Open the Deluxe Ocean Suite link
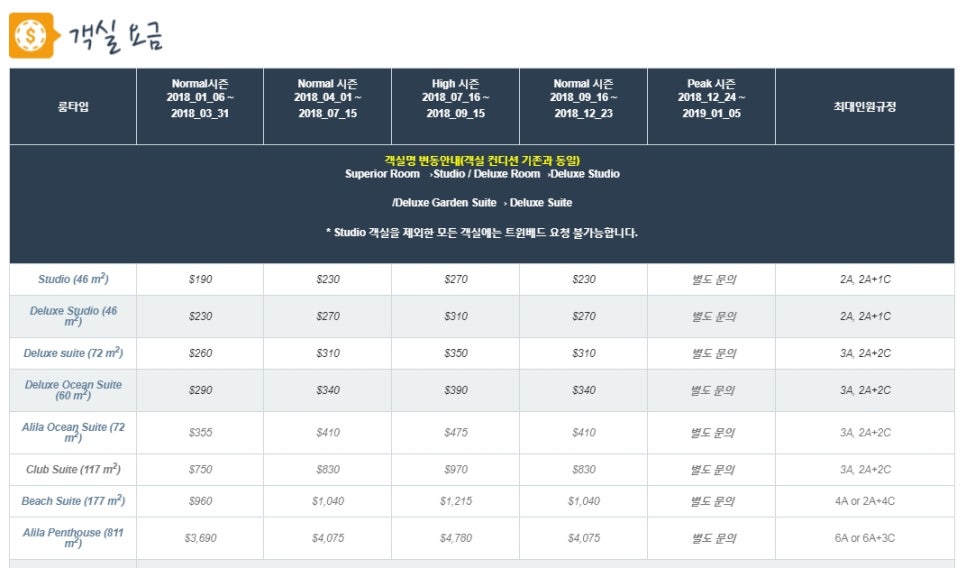Viewport: 966px width, 568px height. 73,390
